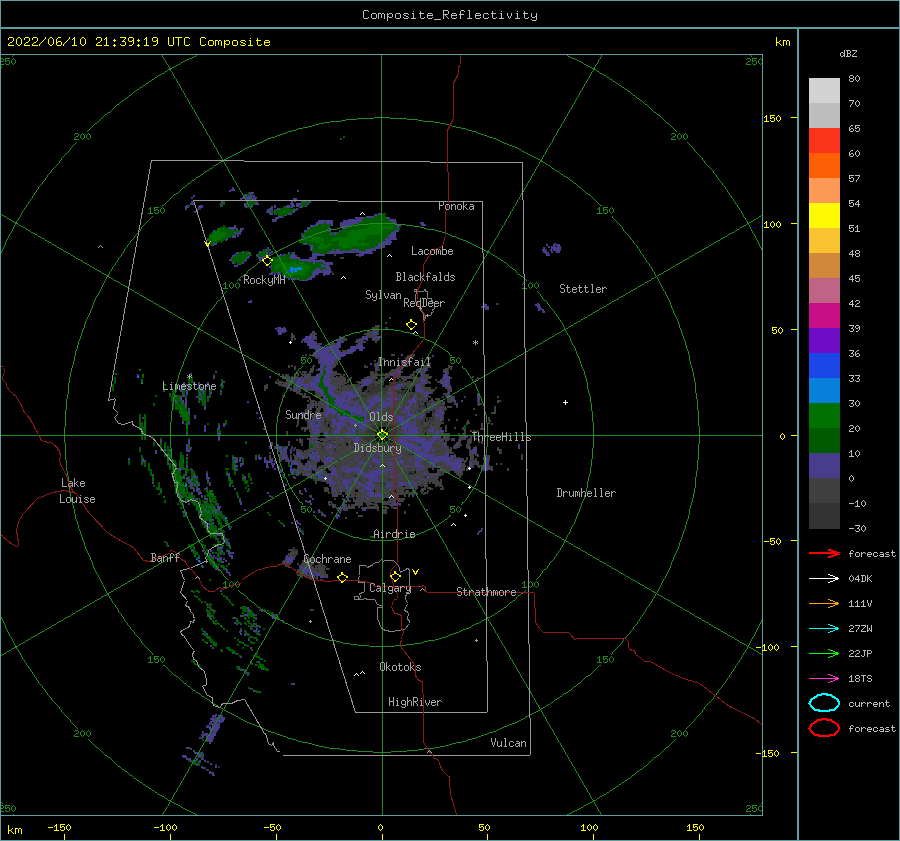Click the RockyMH label
Screen dimensions: 900x841
(264, 280)
